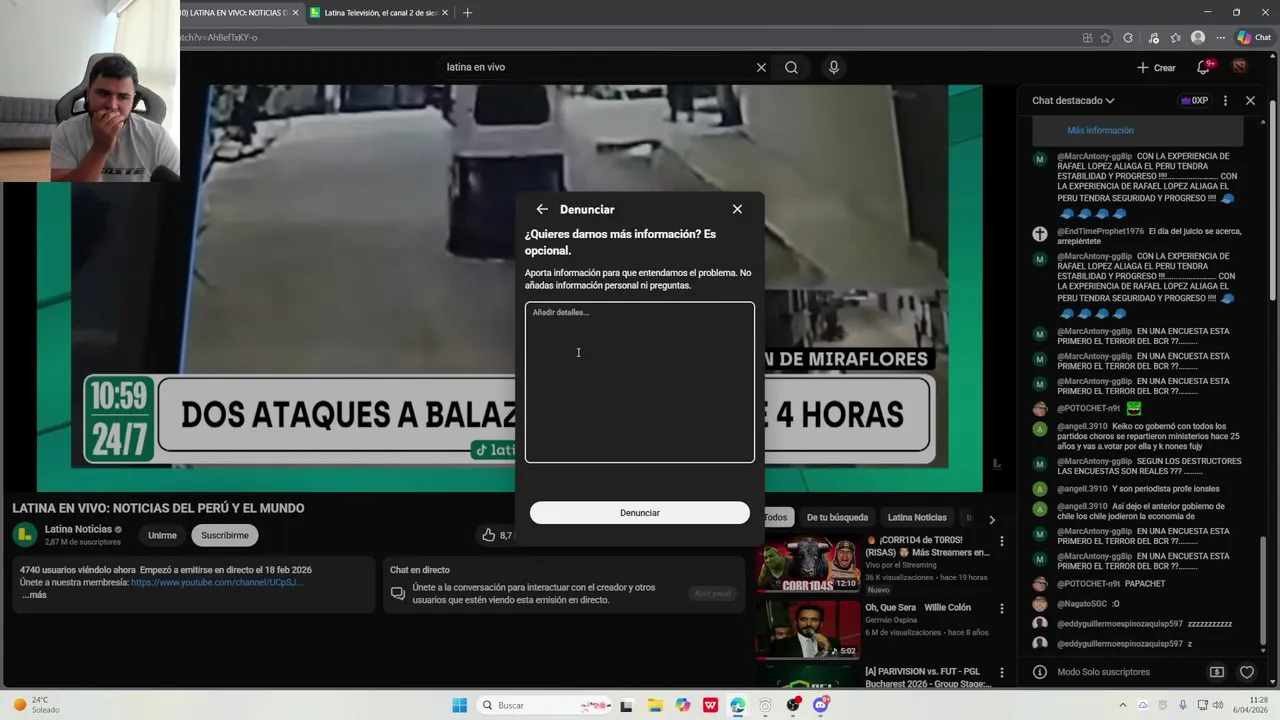1280x720 pixels.
Task: Open the 0XP crown badge in chat
Action: [x=1194, y=100]
